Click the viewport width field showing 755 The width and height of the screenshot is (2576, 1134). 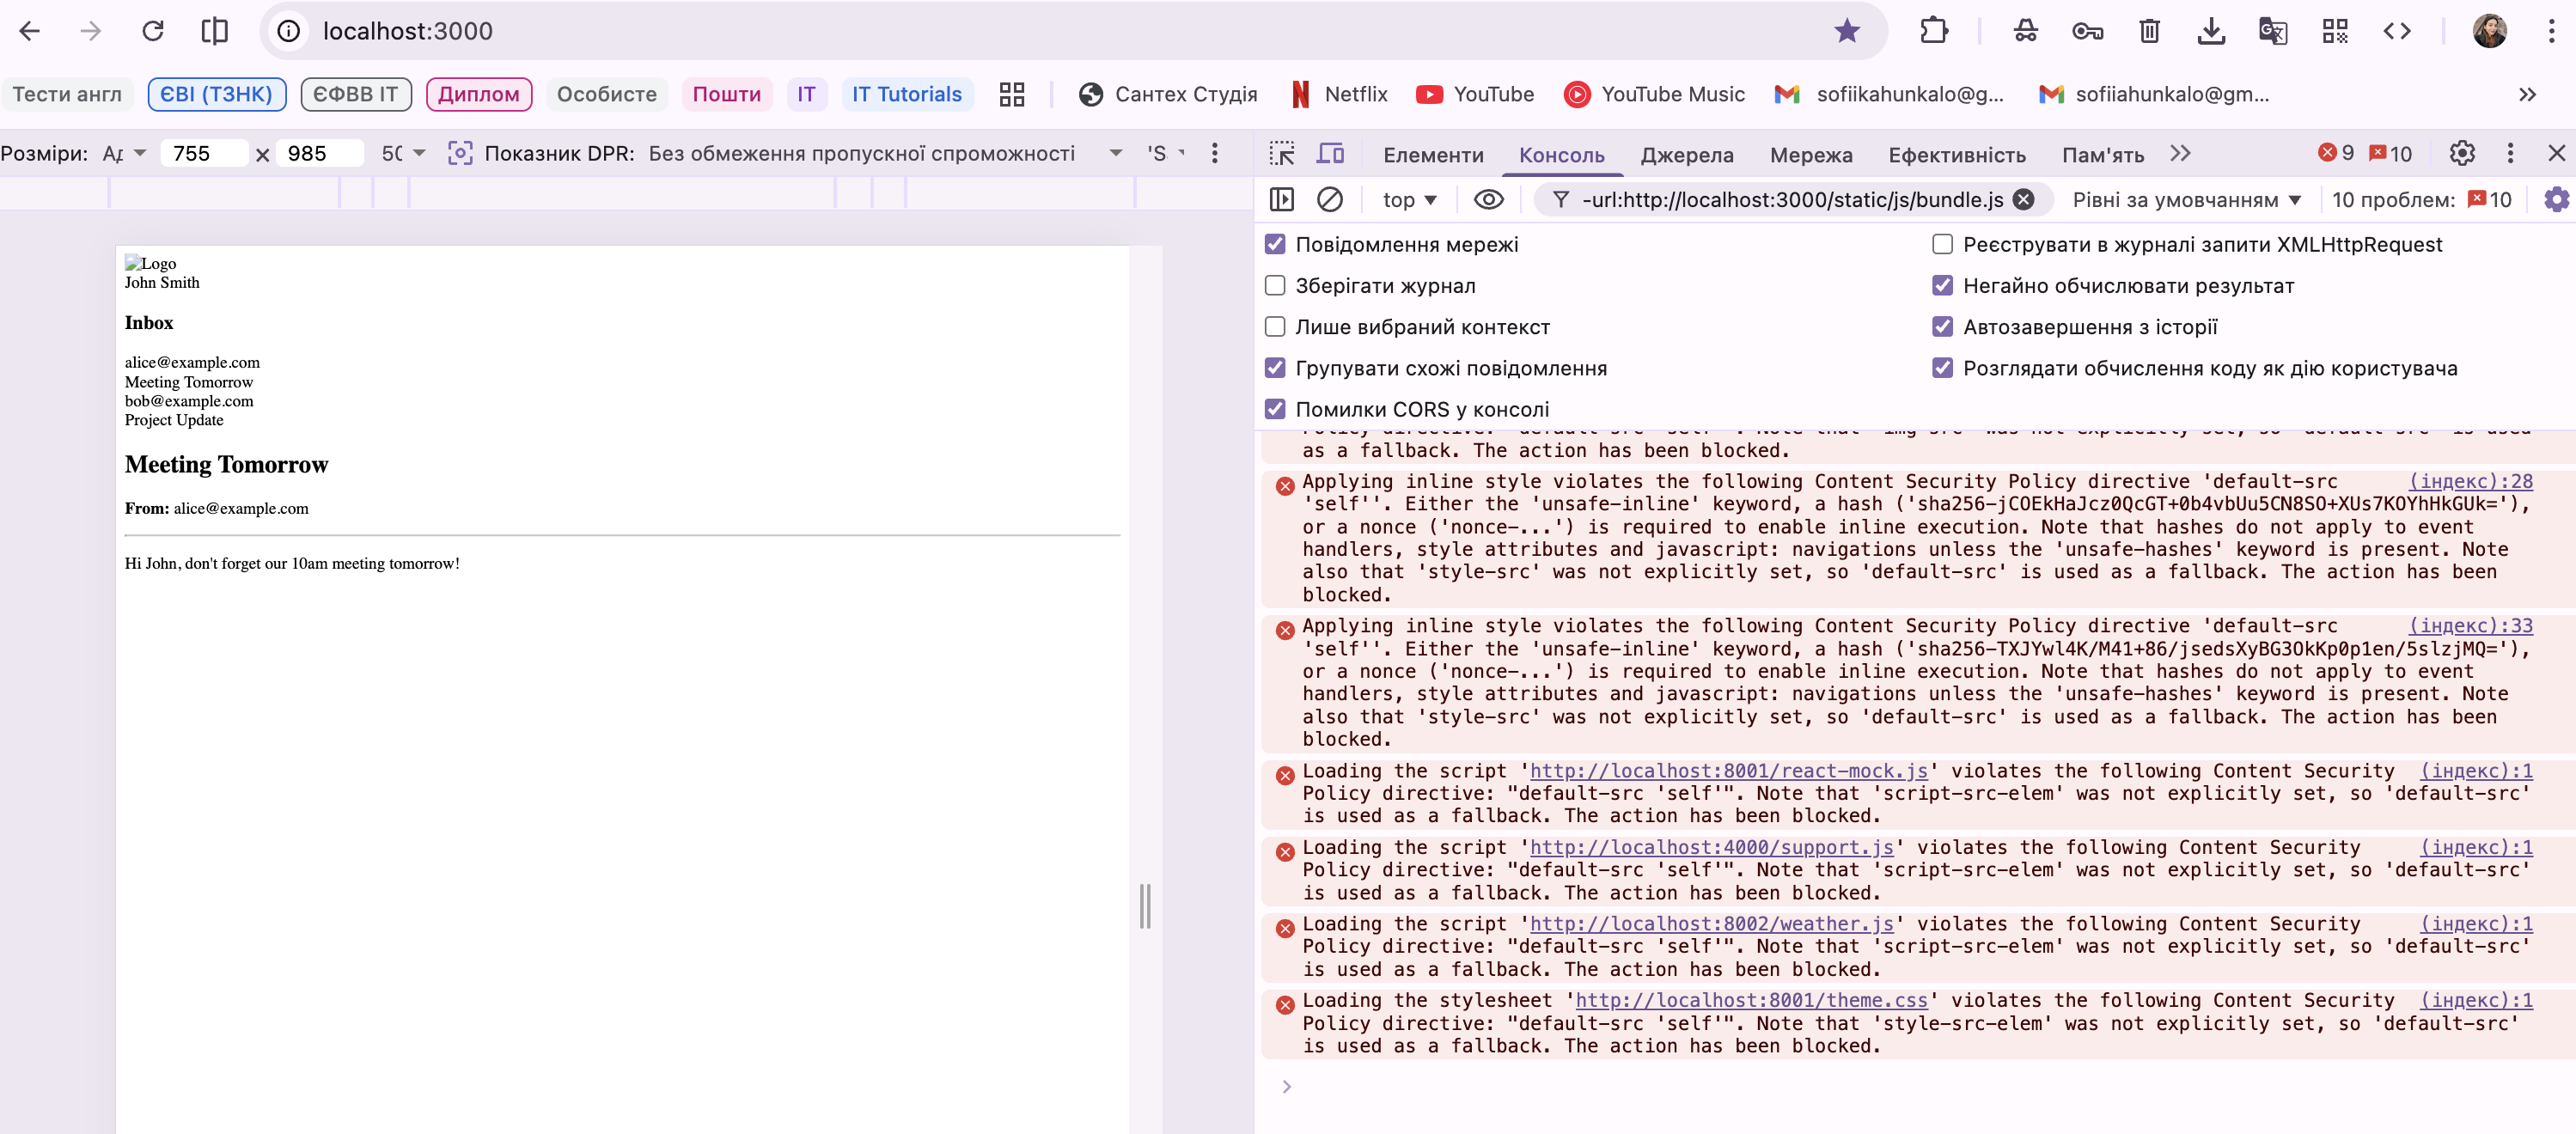(x=203, y=153)
